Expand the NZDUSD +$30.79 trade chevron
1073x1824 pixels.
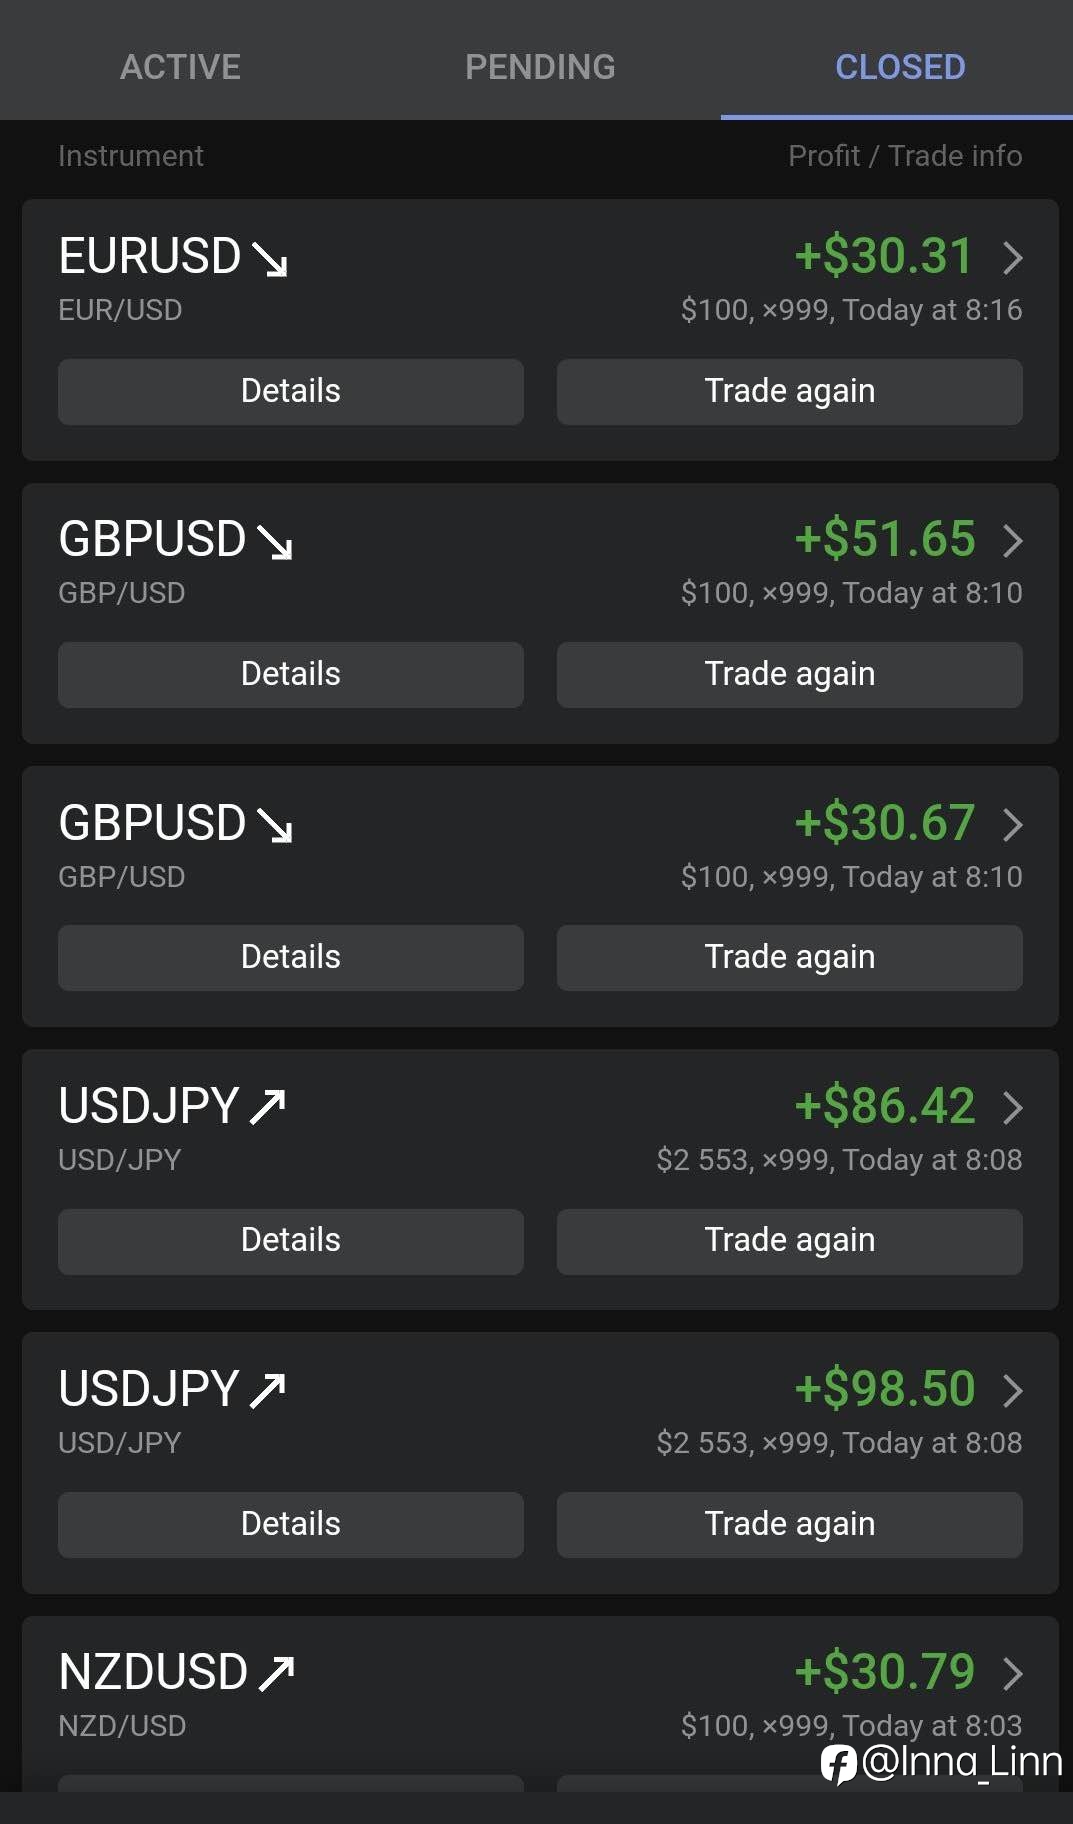(1013, 1673)
